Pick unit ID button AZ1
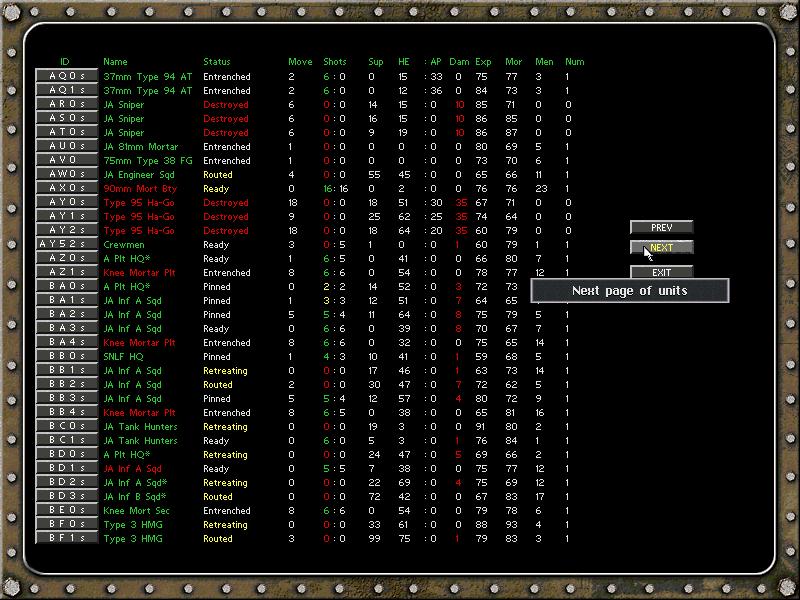 (67, 272)
